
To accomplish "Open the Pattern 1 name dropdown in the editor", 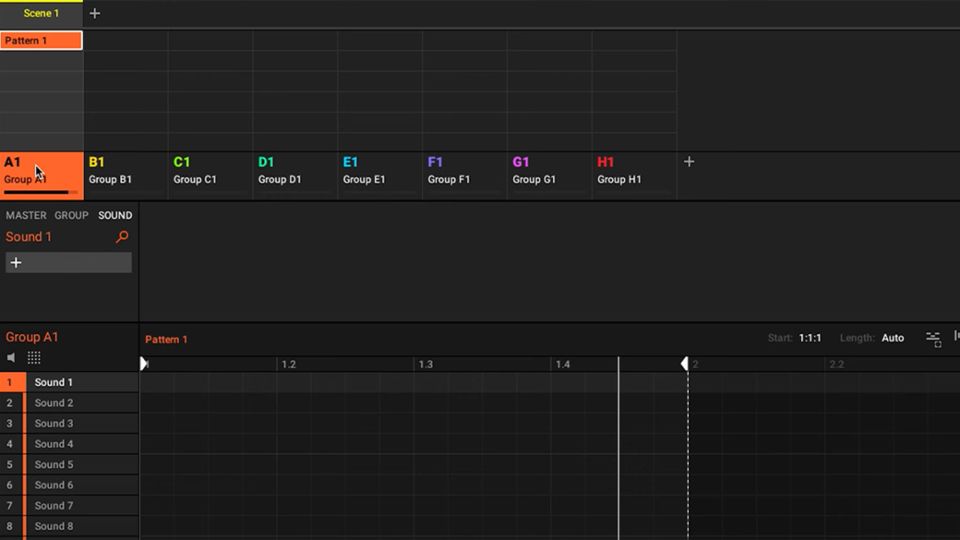I will (166, 339).
